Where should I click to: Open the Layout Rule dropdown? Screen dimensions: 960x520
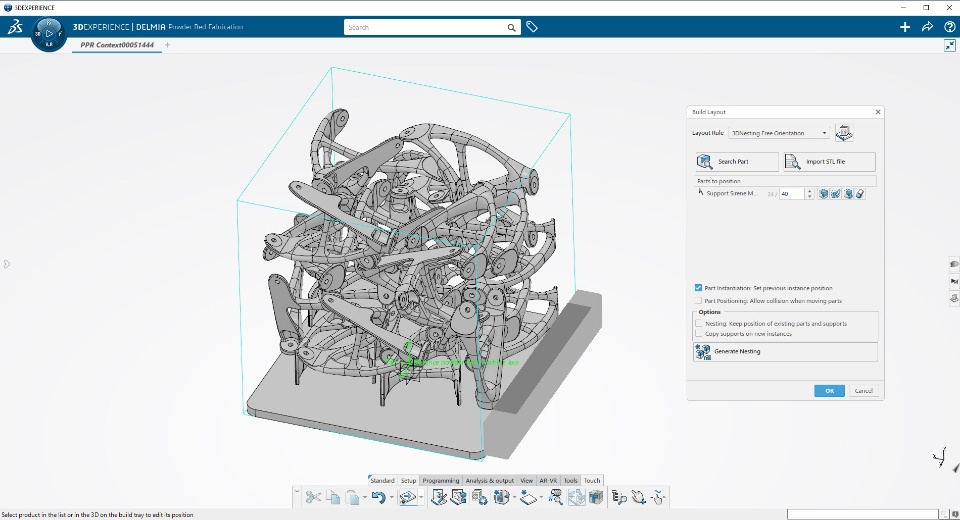coord(779,133)
